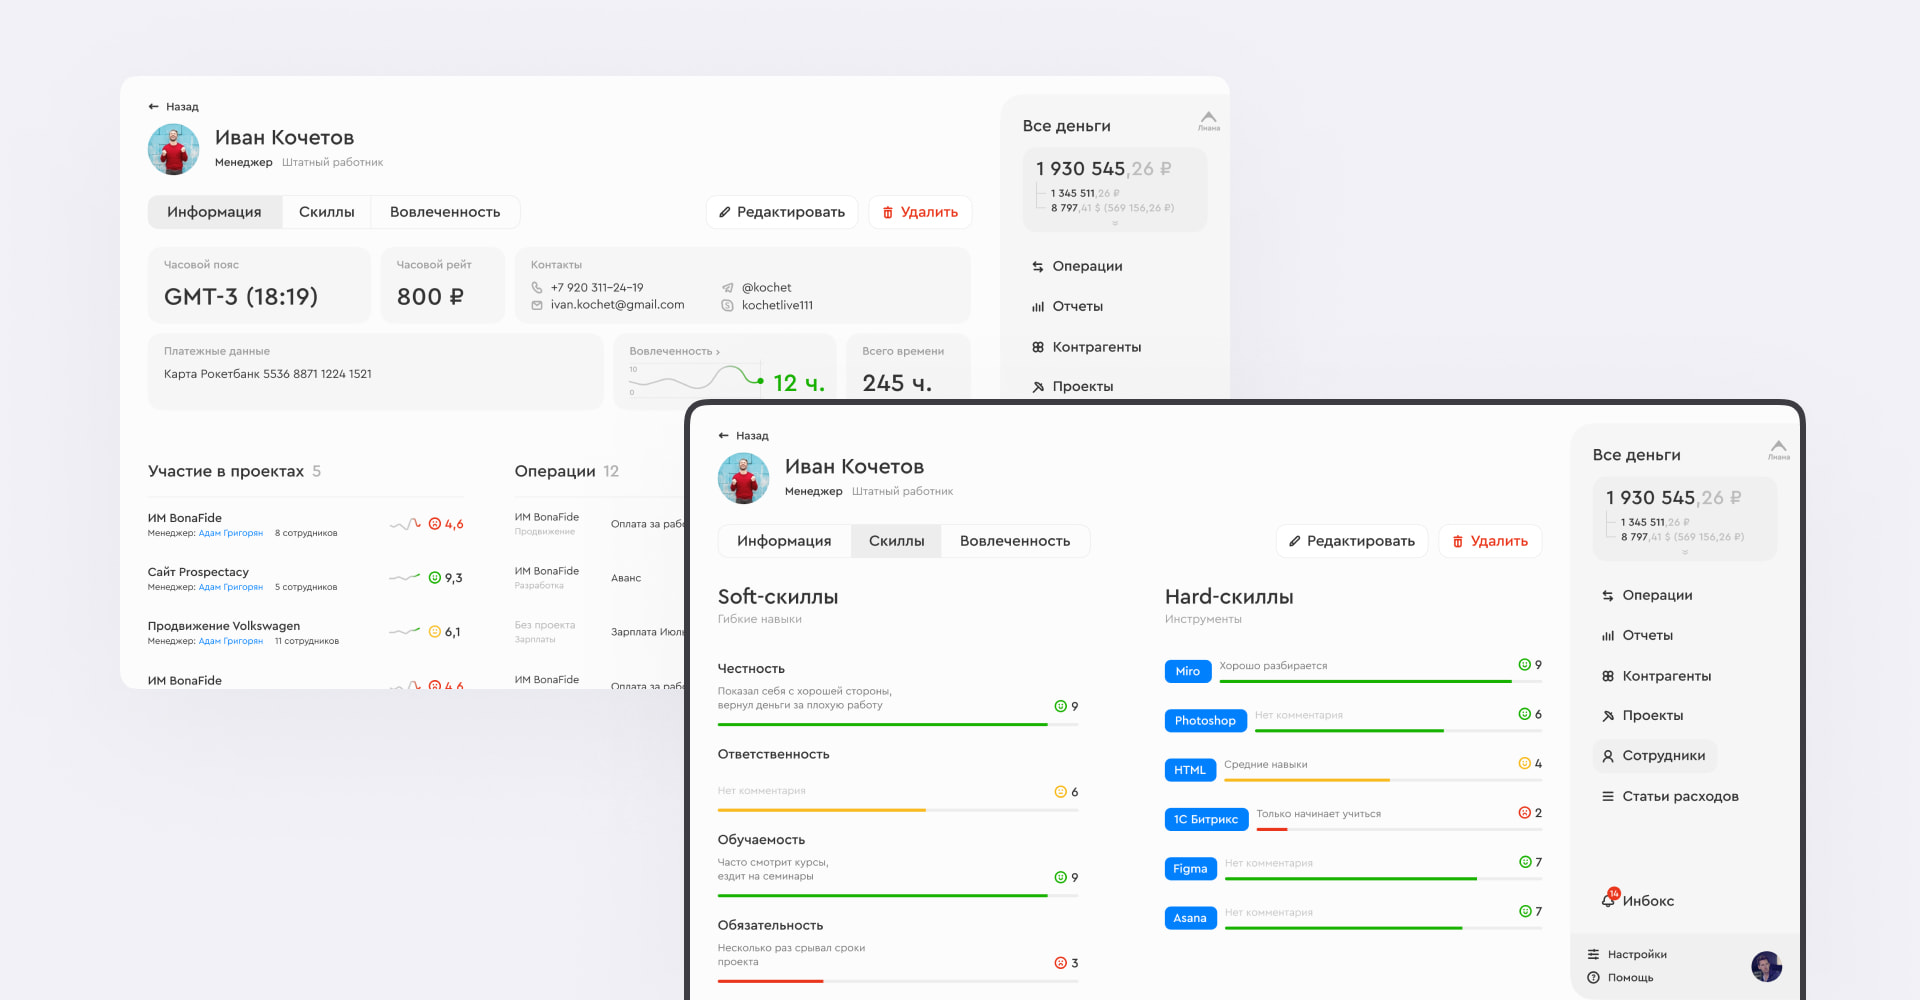Click the Обязательность skill progress bar
Screen dimensions: 1920x1000
(897, 981)
